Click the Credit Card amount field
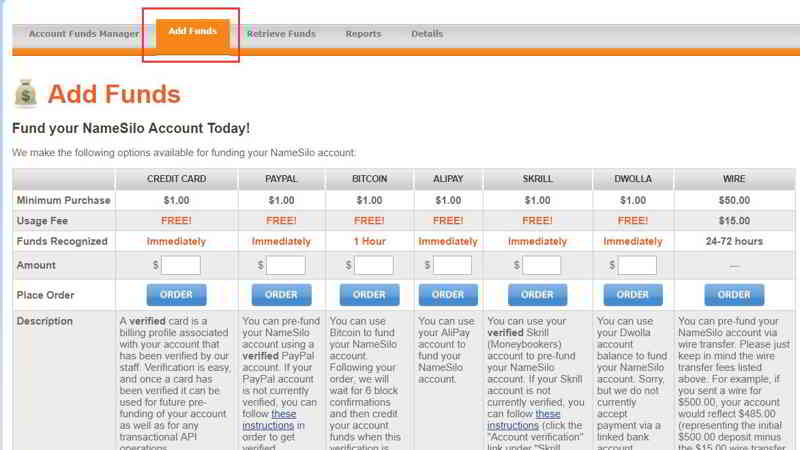Screen dimensions: 800x450 click(181, 265)
